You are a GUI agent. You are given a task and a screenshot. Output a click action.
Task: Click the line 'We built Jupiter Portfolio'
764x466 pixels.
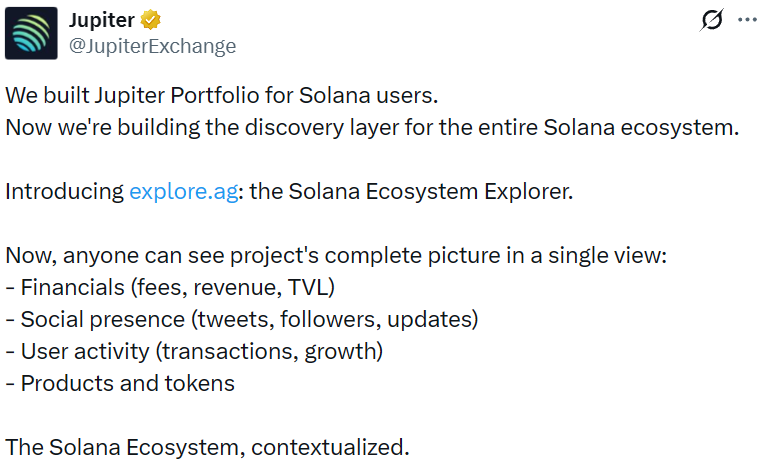[222, 98]
